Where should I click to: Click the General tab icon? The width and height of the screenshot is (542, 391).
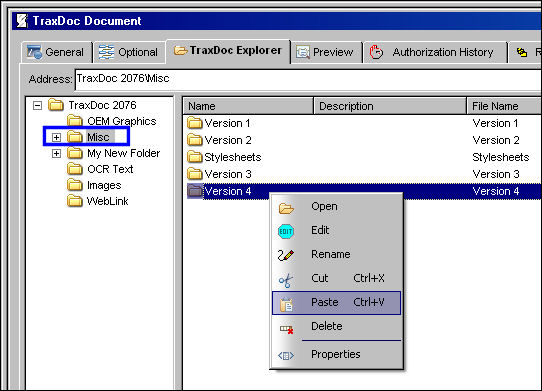pyautogui.click(x=34, y=52)
